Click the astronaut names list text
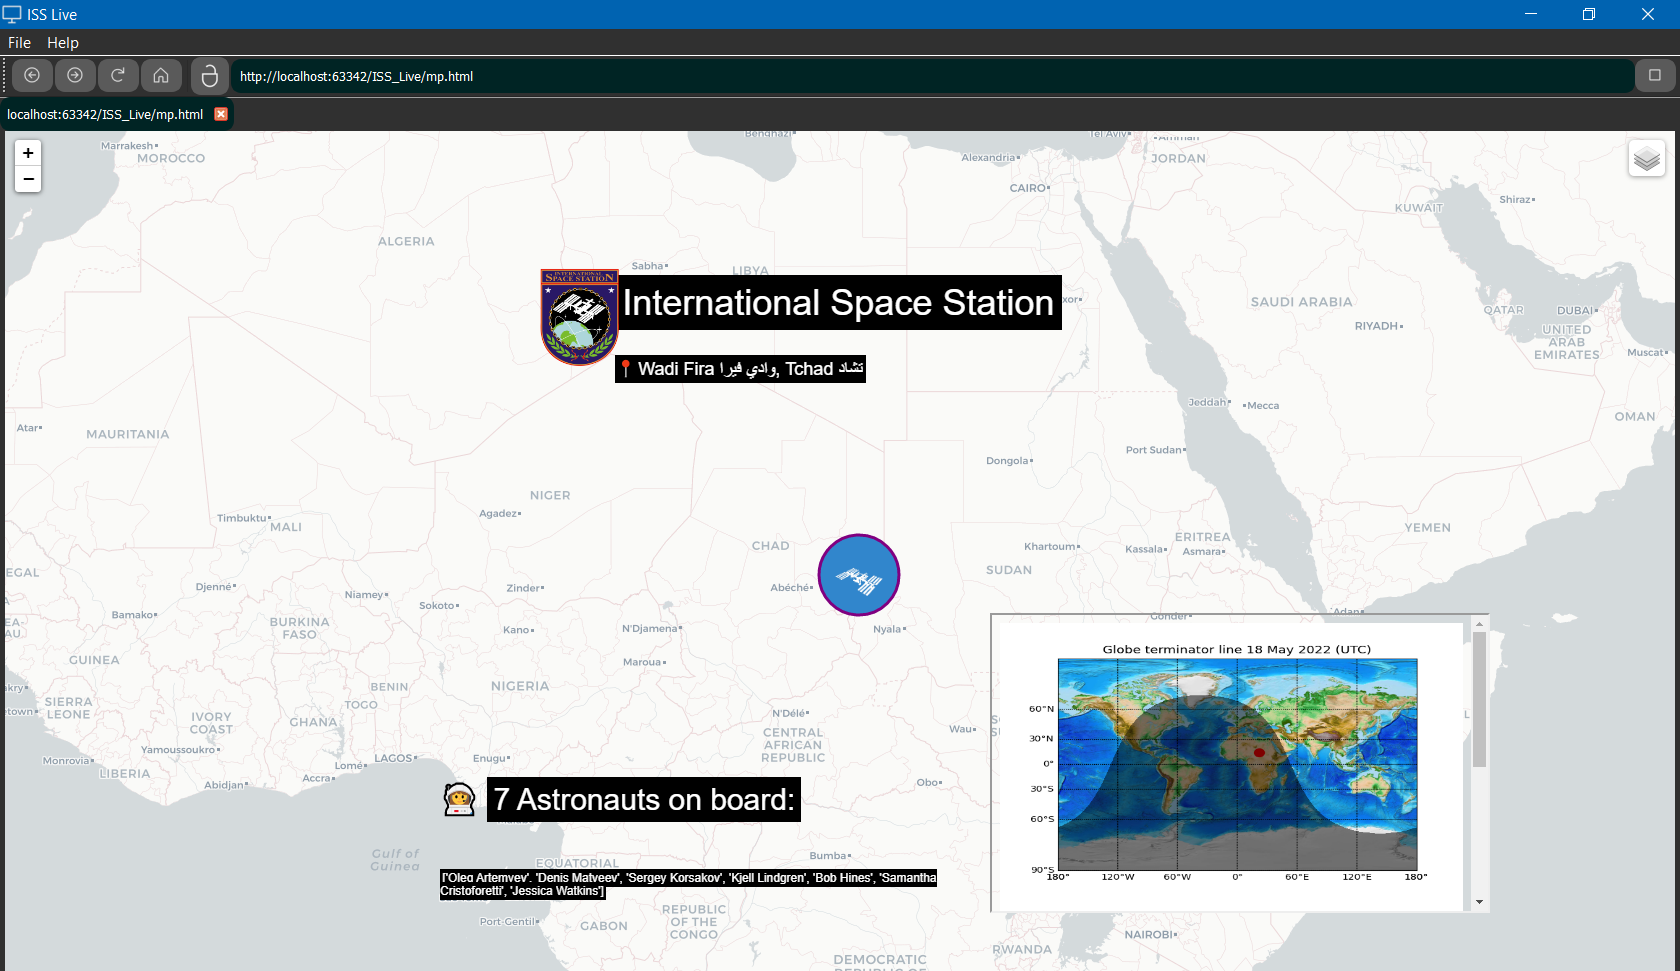Screen dimensions: 1680x971 click(688, 884)
